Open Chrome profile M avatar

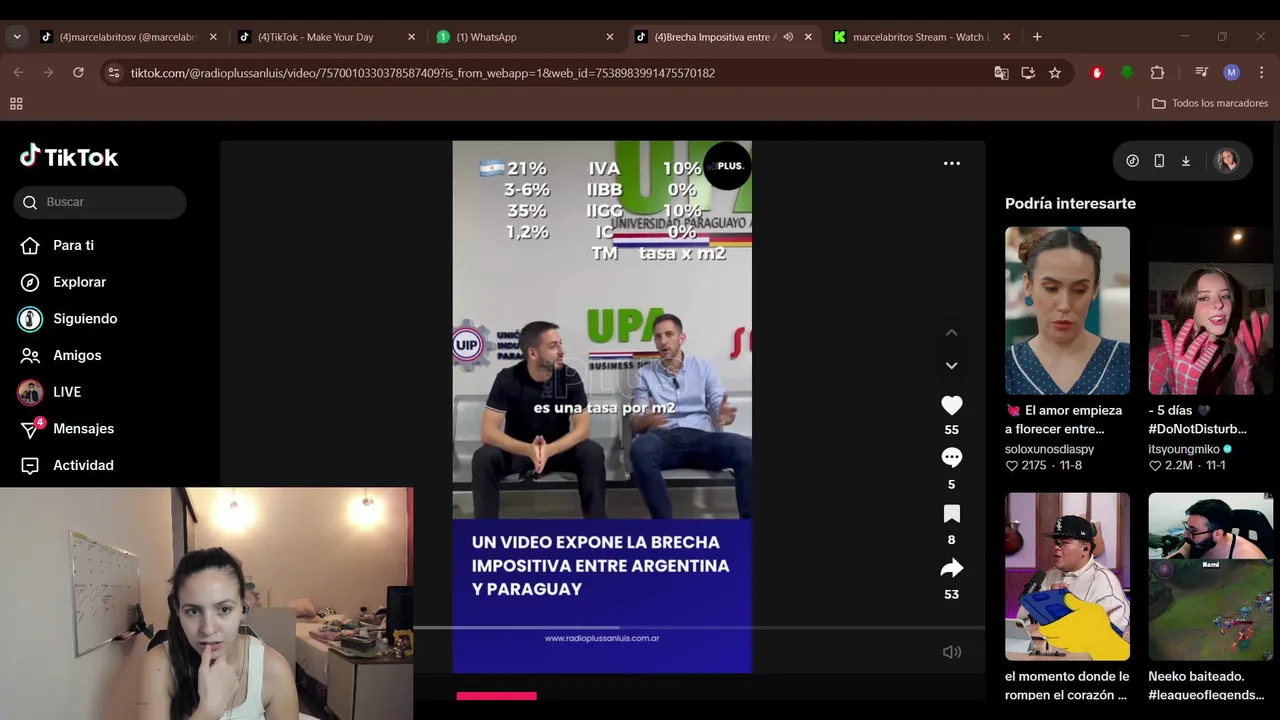tap(1232, 73)
